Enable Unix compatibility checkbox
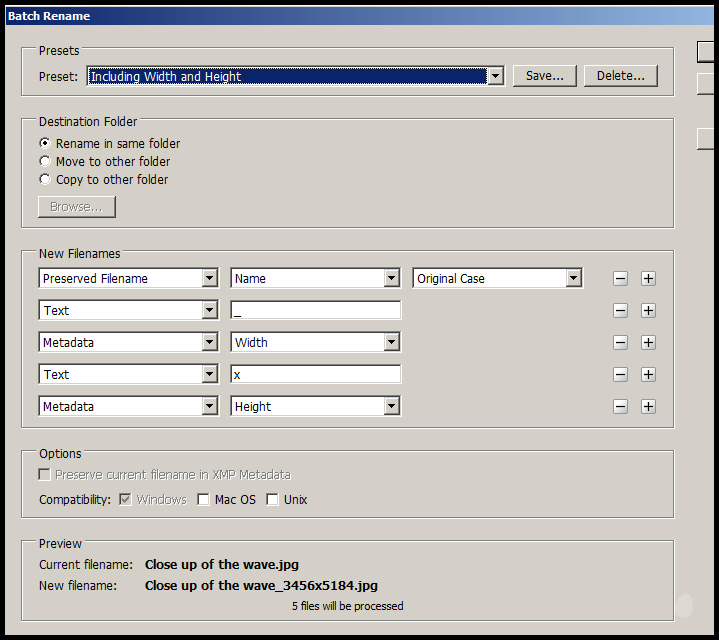Screen dimensions: 719x640 272,499
